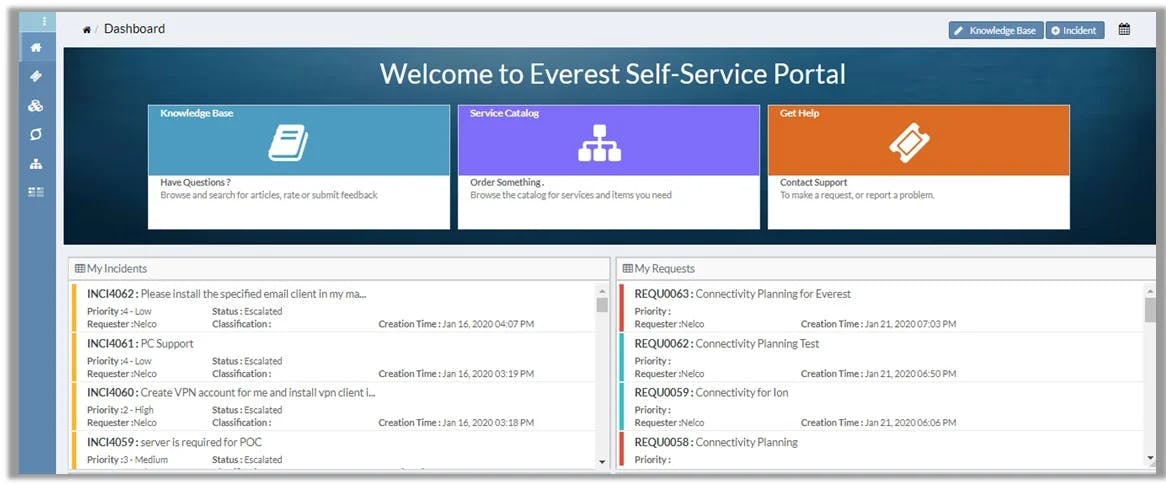Select the circular refresh-style sidebar icon
The width and height of the screenshot is (1166, 484).
36,134
